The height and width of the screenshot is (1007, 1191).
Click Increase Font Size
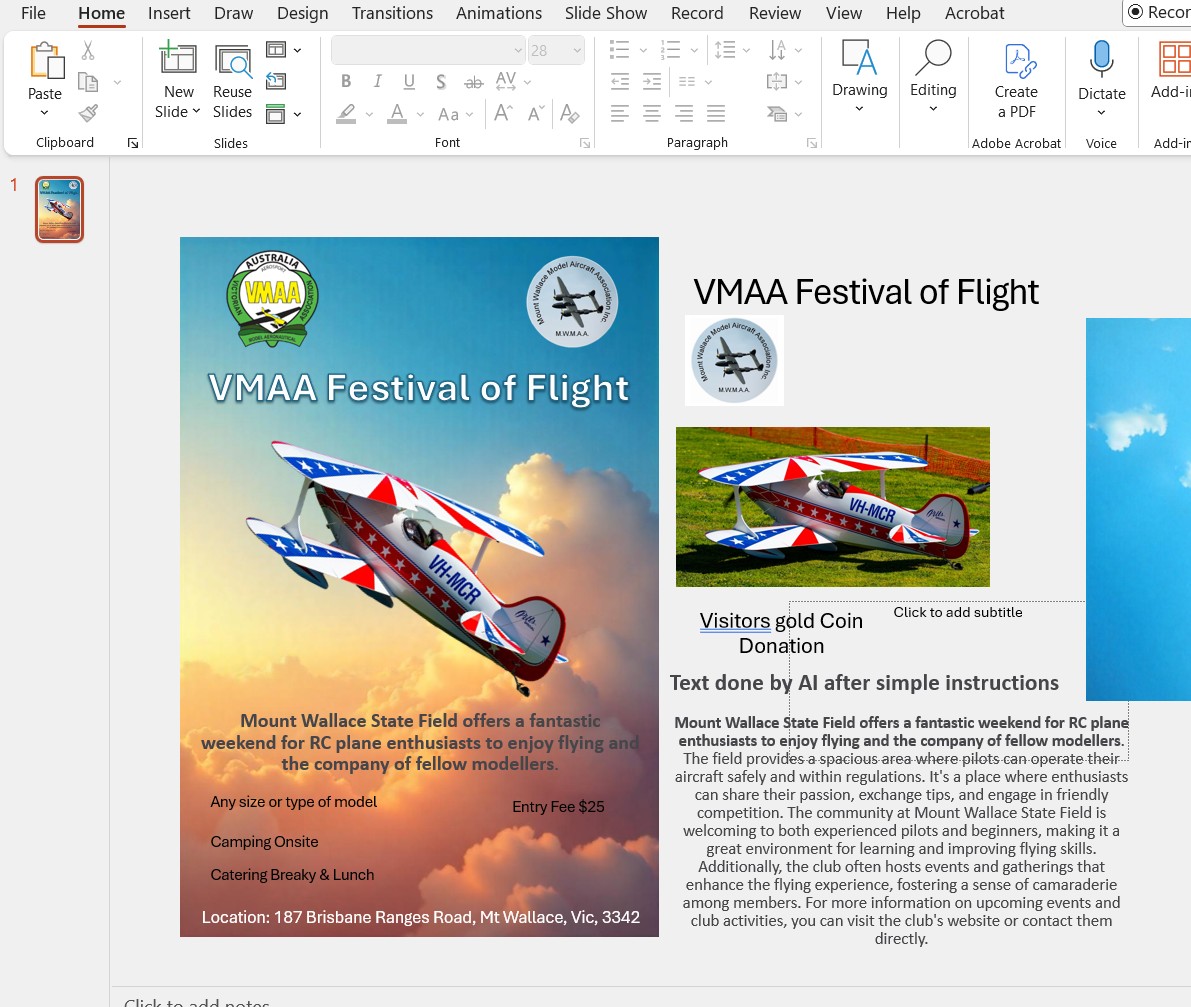[x=503, y=114]
